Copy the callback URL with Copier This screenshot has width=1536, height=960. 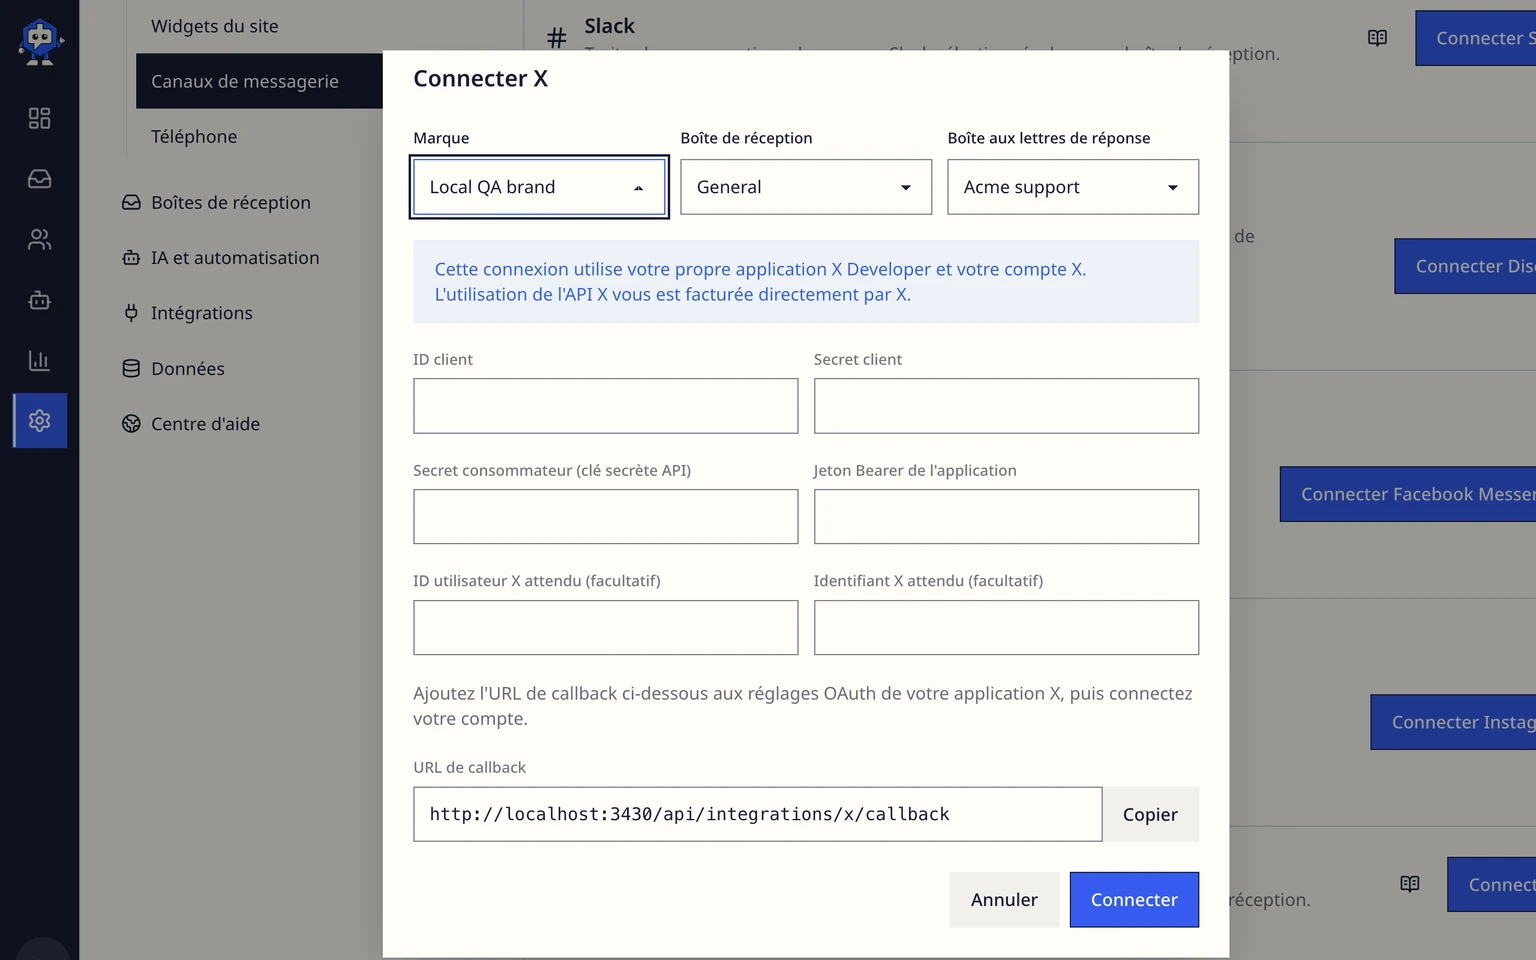(1150, 815)
